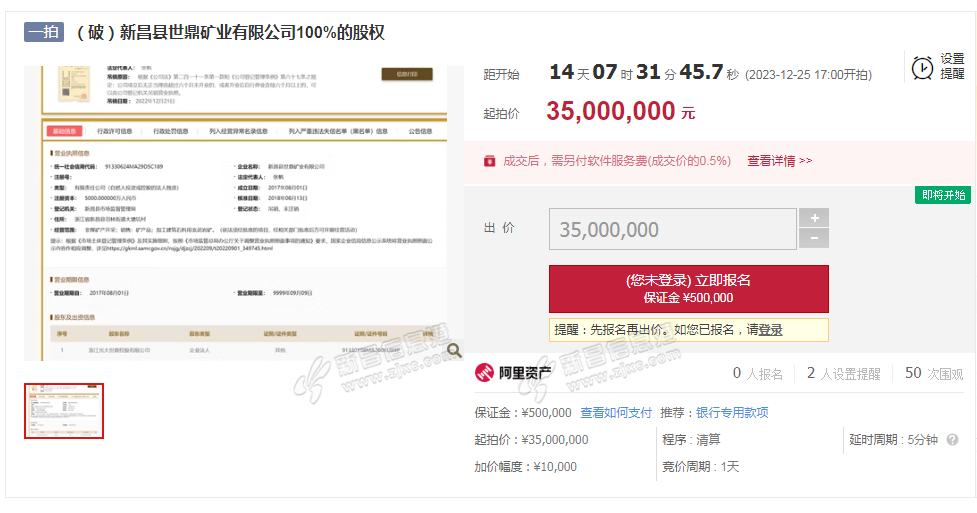Open 查看详情 service fee details
The width and height of the screenshot is (977, 513).
[x=779, y=160]
